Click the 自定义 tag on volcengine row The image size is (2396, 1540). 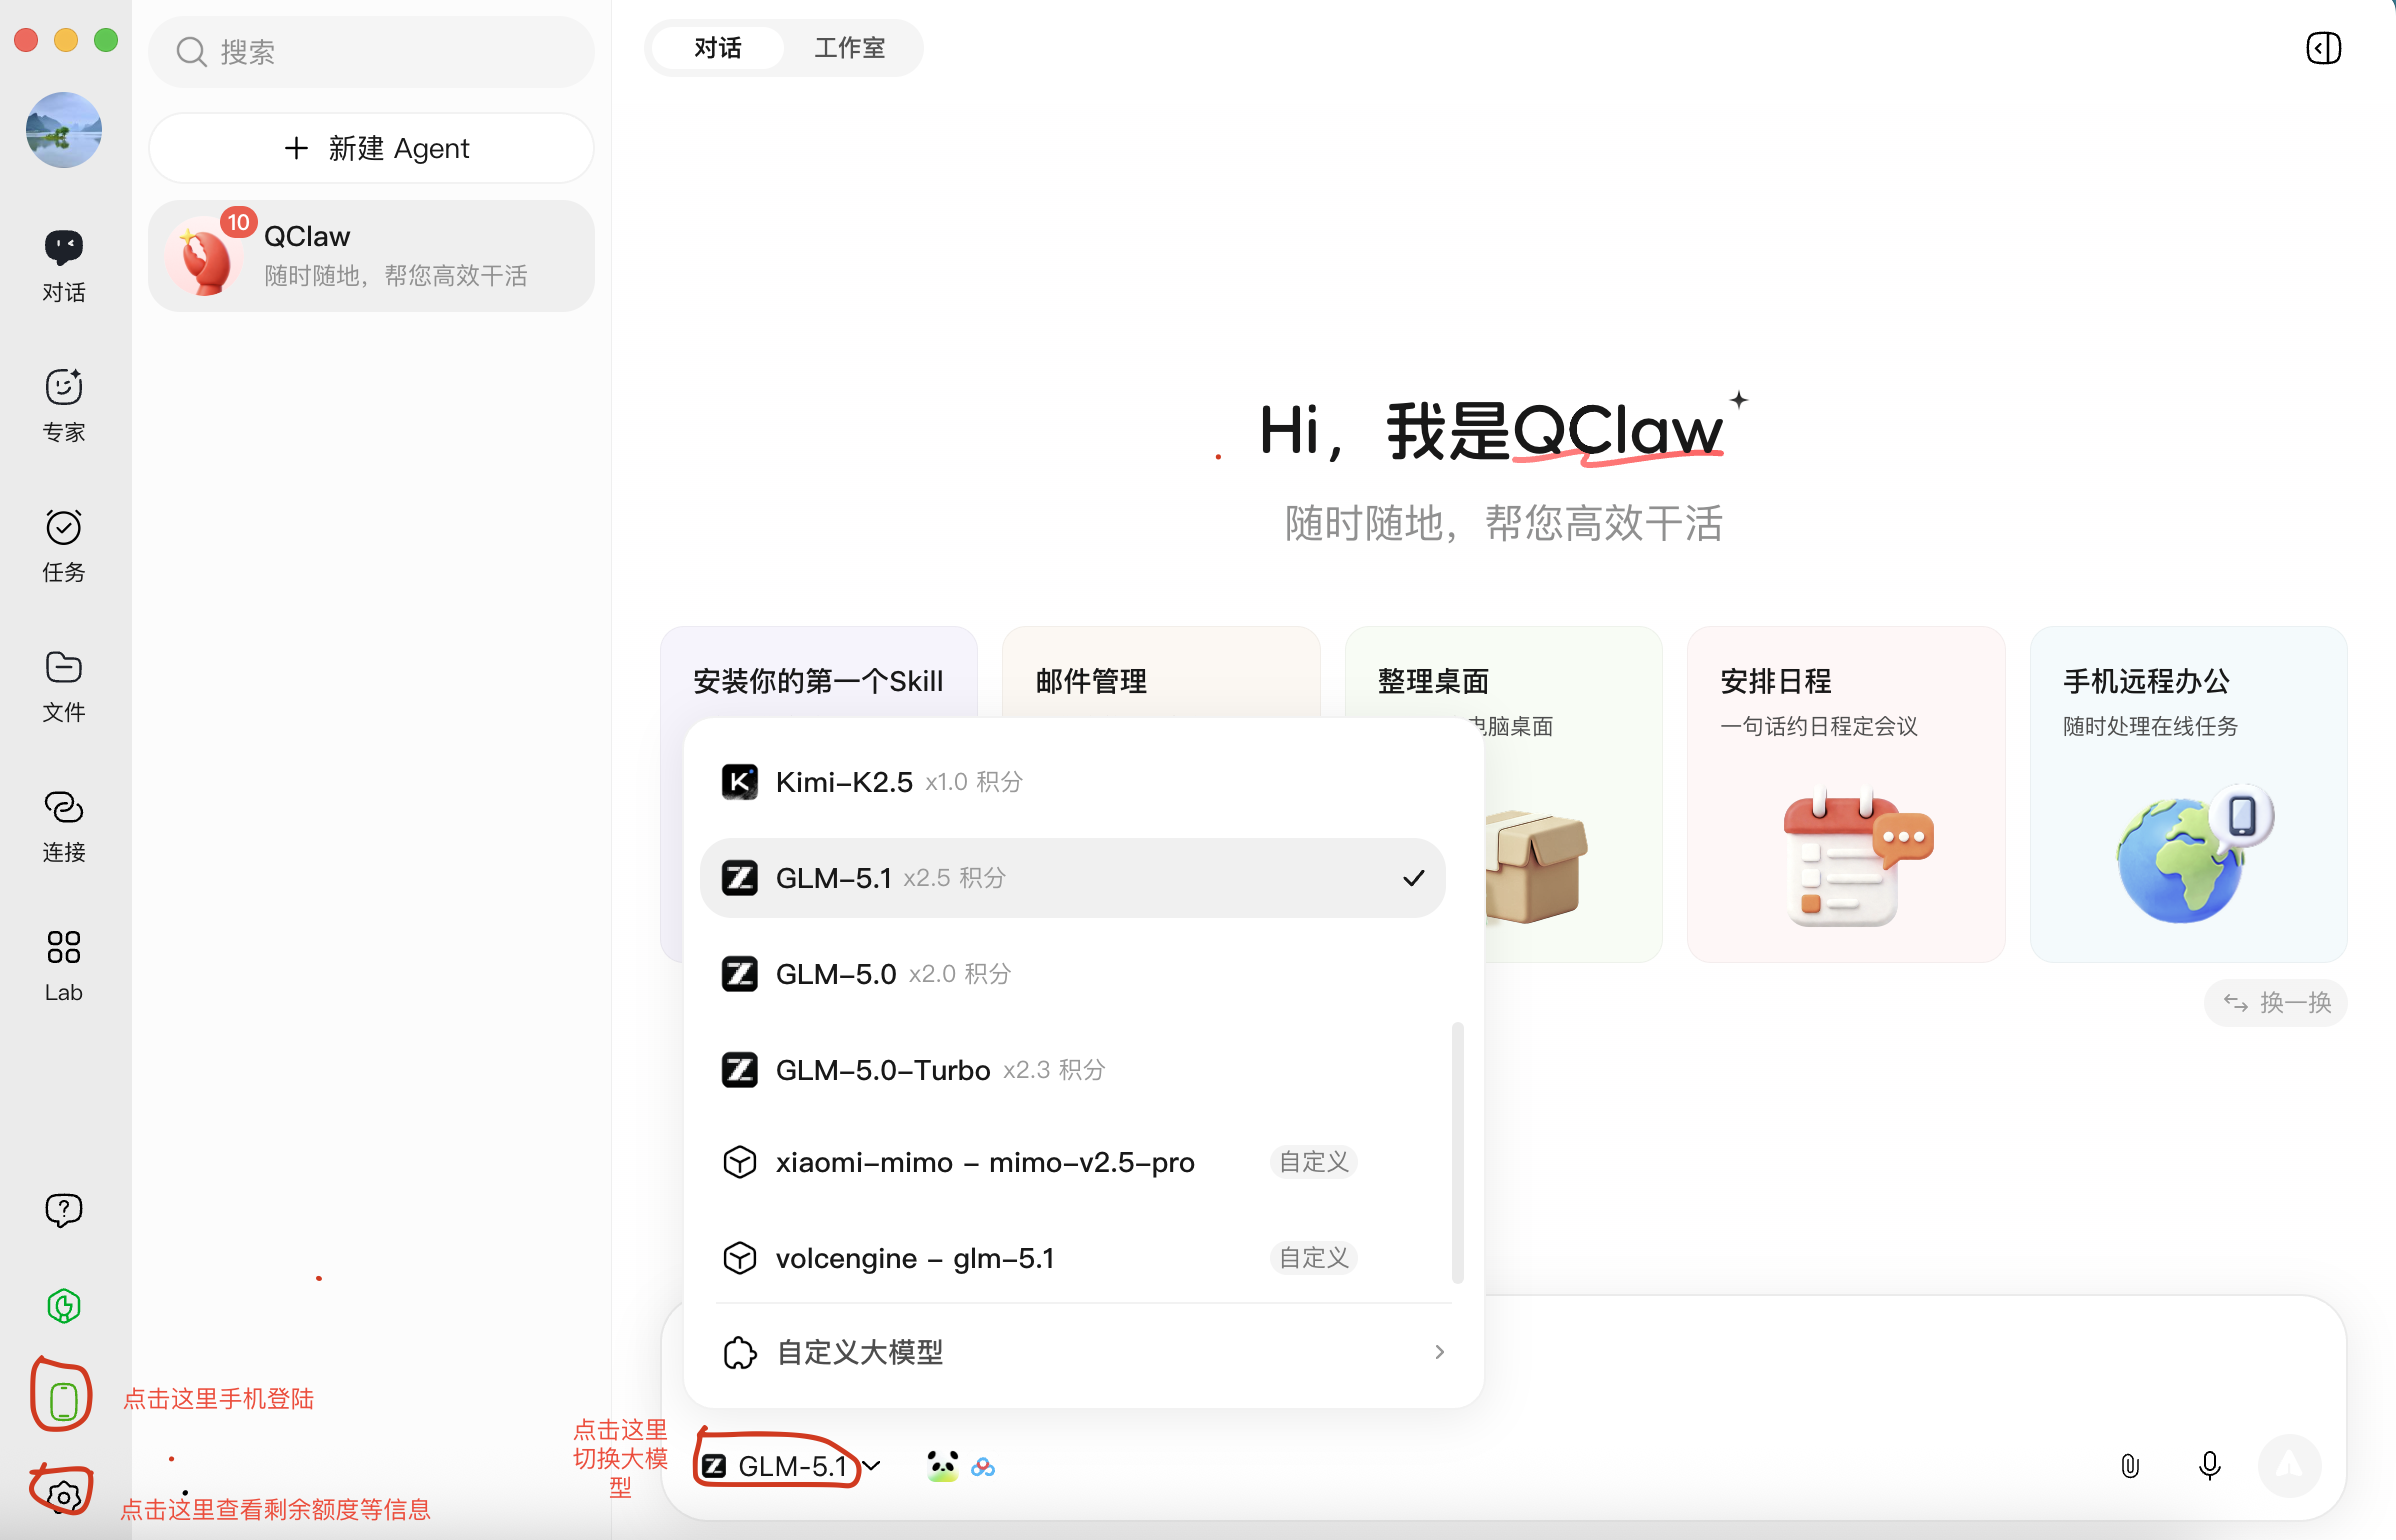[1314, 1258]
